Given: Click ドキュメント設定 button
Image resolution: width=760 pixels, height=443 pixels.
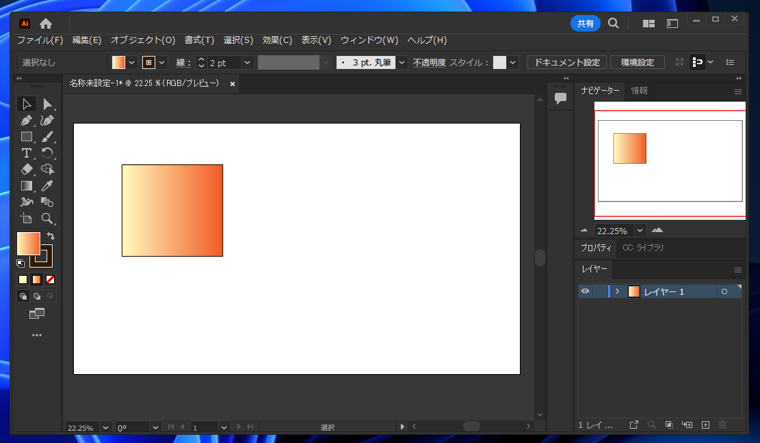Looking at the screenshot, I should 567,63.
